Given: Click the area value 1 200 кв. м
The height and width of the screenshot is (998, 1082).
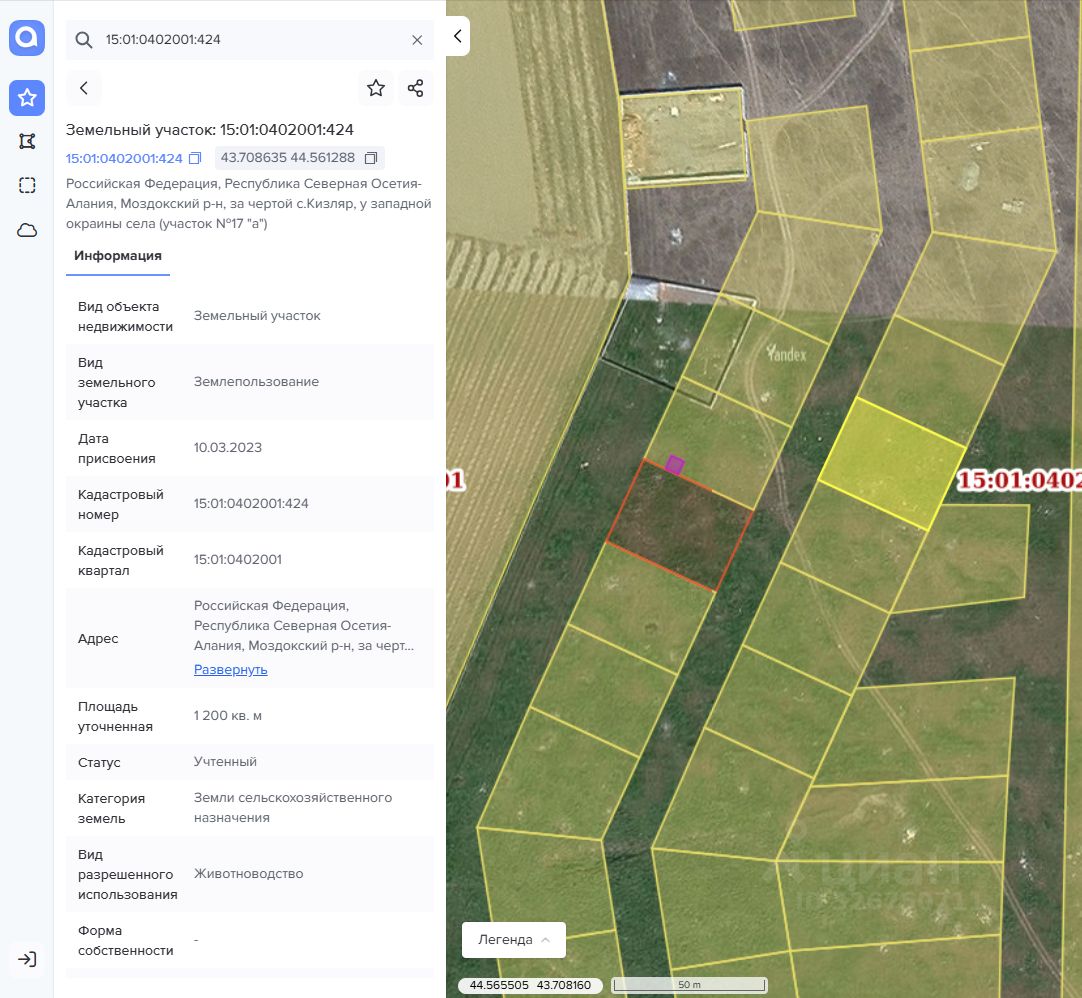Looking at the screenshot, I should pos(228,716).
